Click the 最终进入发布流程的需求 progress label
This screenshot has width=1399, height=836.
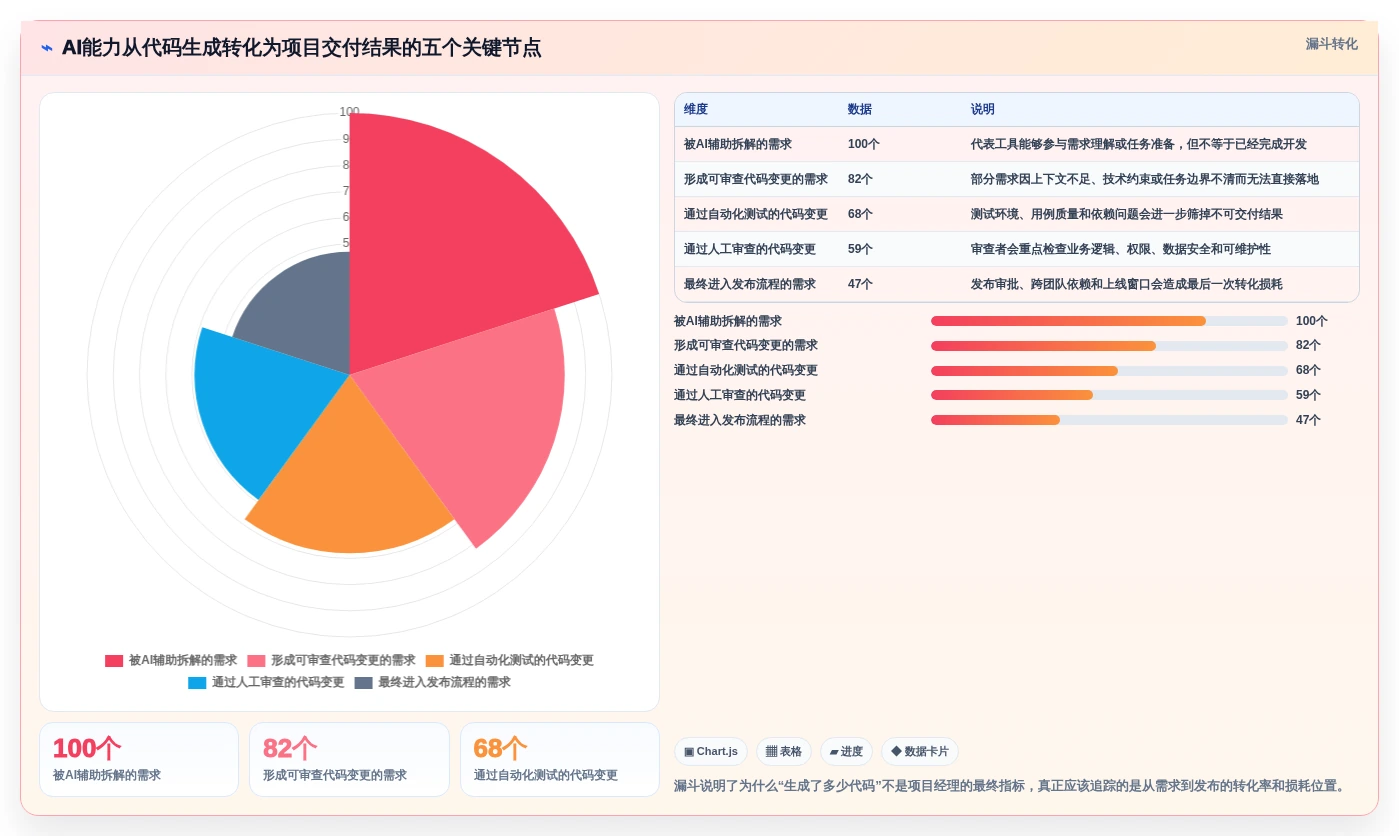pos(740,420)
